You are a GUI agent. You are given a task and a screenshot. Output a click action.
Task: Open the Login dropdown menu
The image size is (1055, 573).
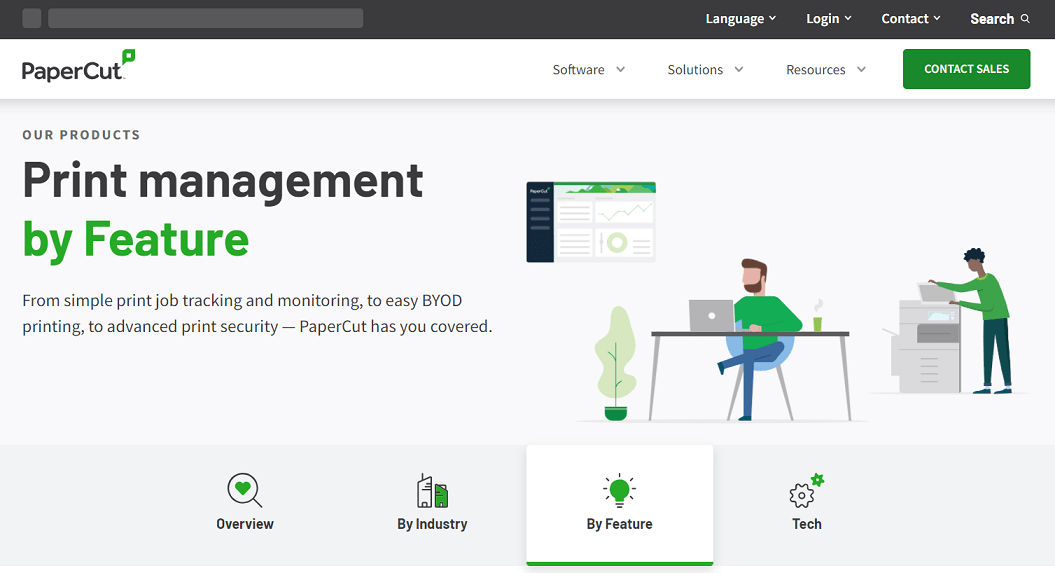(829, 19)
